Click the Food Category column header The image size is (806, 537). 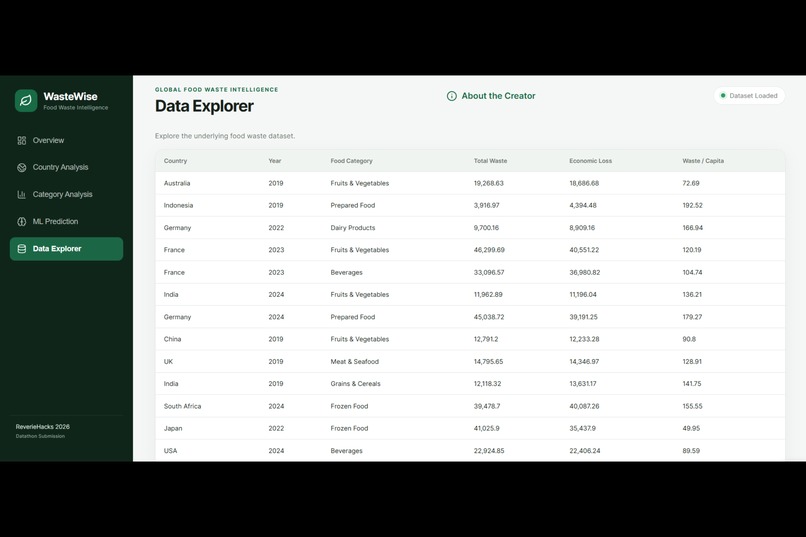click(x=351, y=161)
